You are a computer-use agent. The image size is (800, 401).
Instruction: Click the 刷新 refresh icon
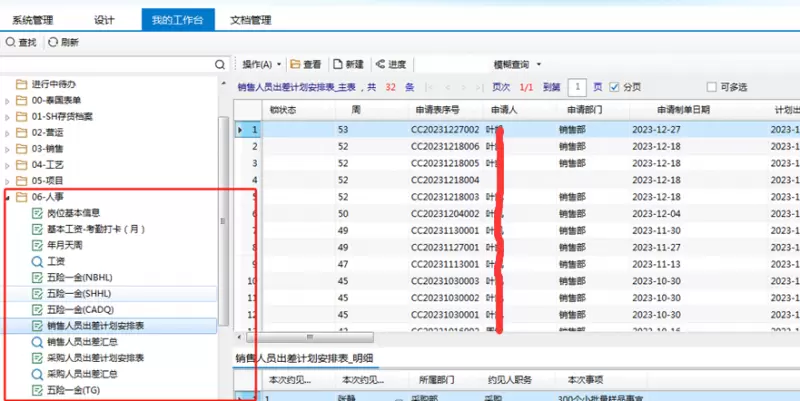(53, 42)
